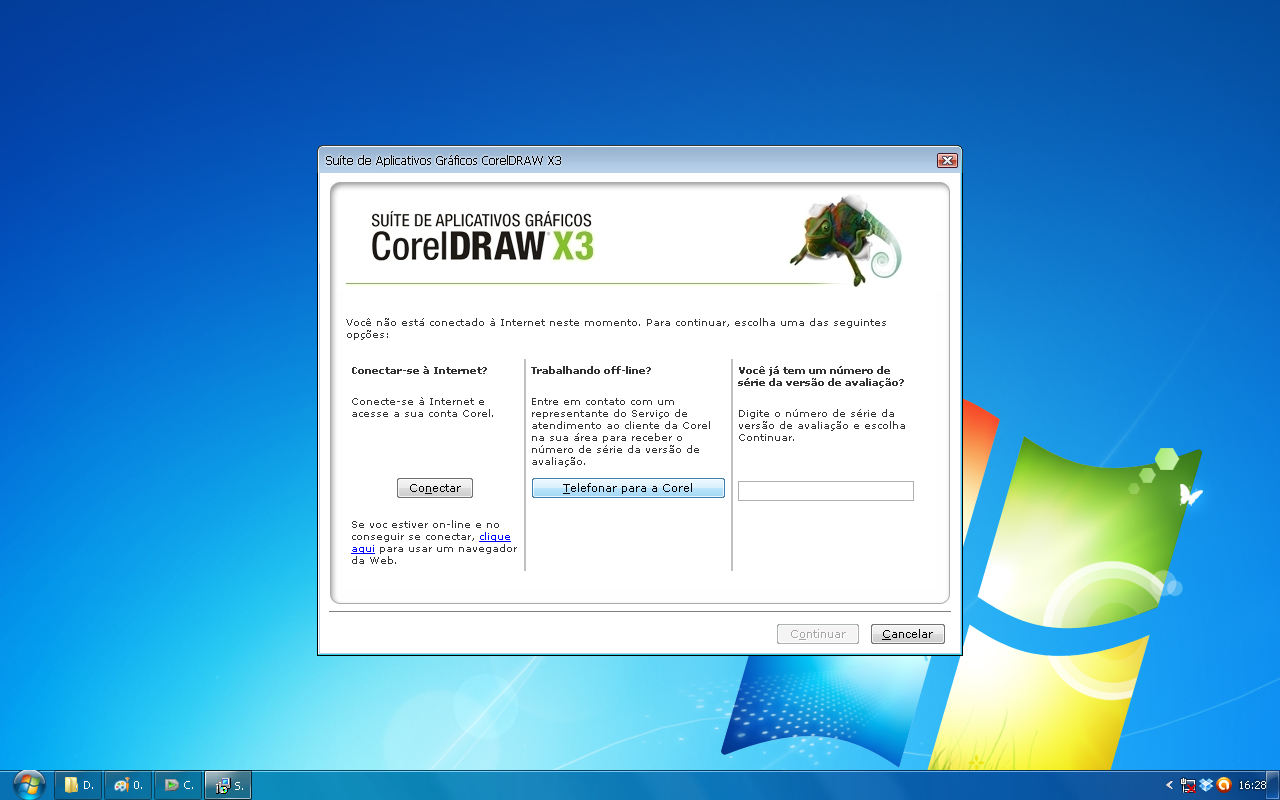Click the 'Conecte-se à Internet e acesse' description

[422, 407]
